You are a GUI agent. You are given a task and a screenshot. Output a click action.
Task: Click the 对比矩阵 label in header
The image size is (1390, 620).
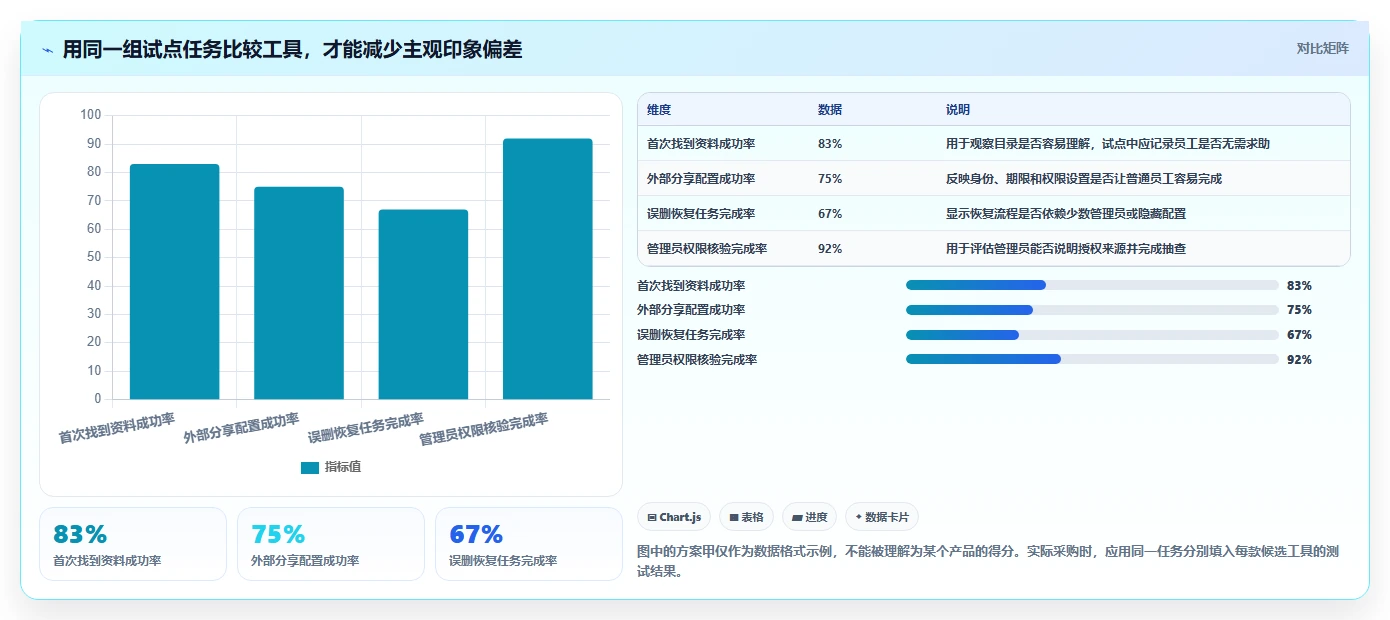click(x=1322, y=48)
